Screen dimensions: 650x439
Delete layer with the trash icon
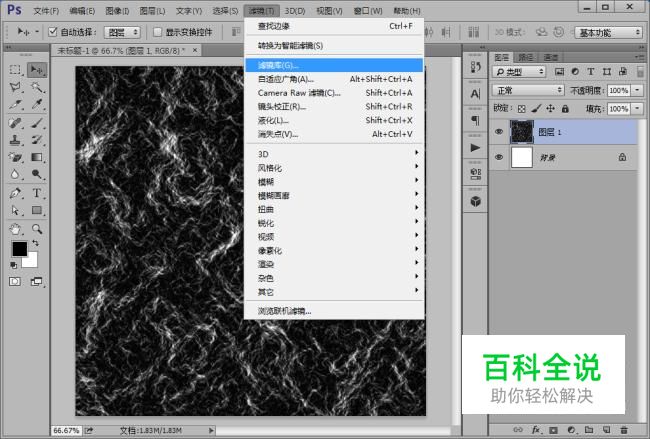click(624, 430)
